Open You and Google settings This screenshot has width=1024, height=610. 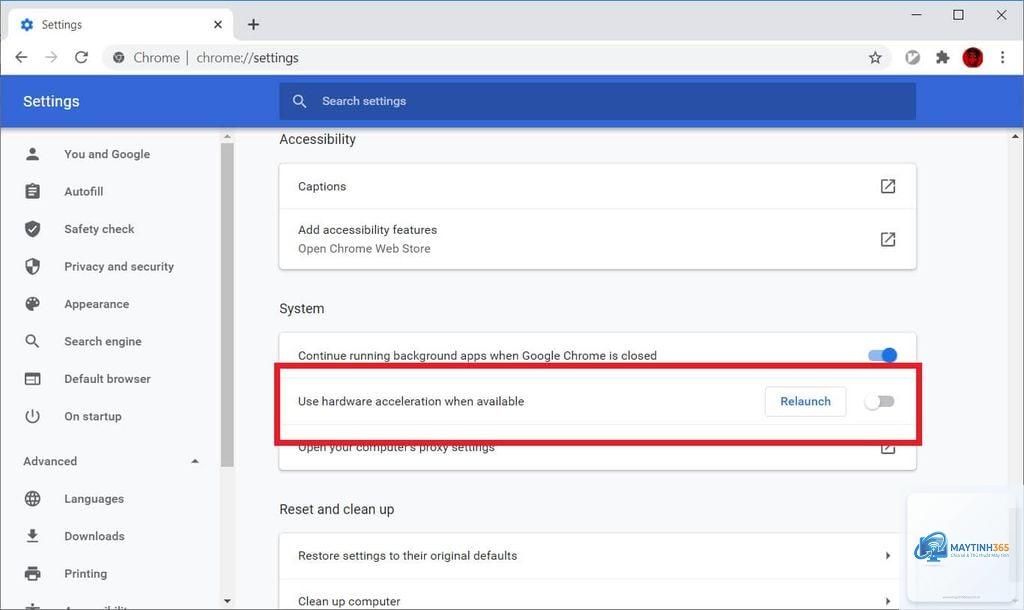click(107, 154)
